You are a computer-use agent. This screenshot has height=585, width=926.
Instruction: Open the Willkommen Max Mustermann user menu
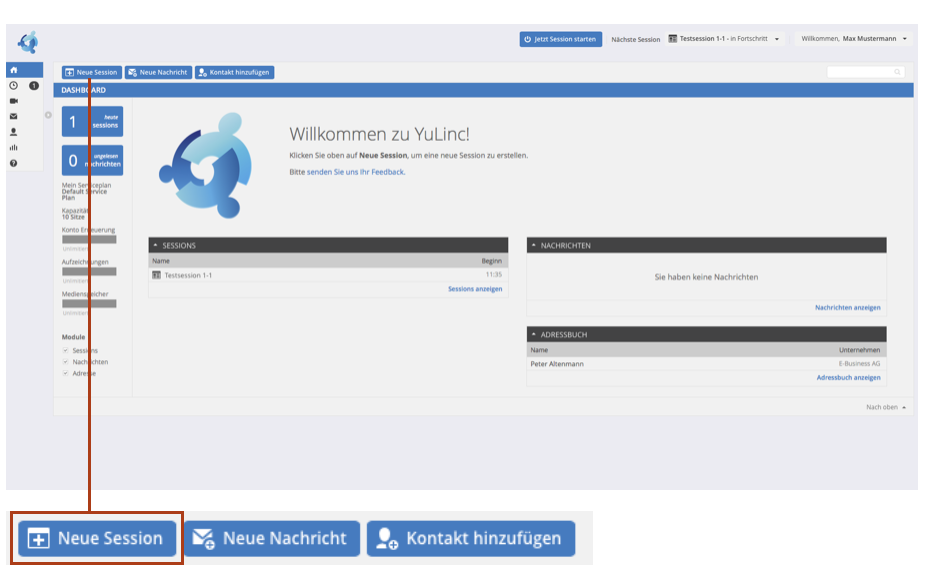point(854,39)
